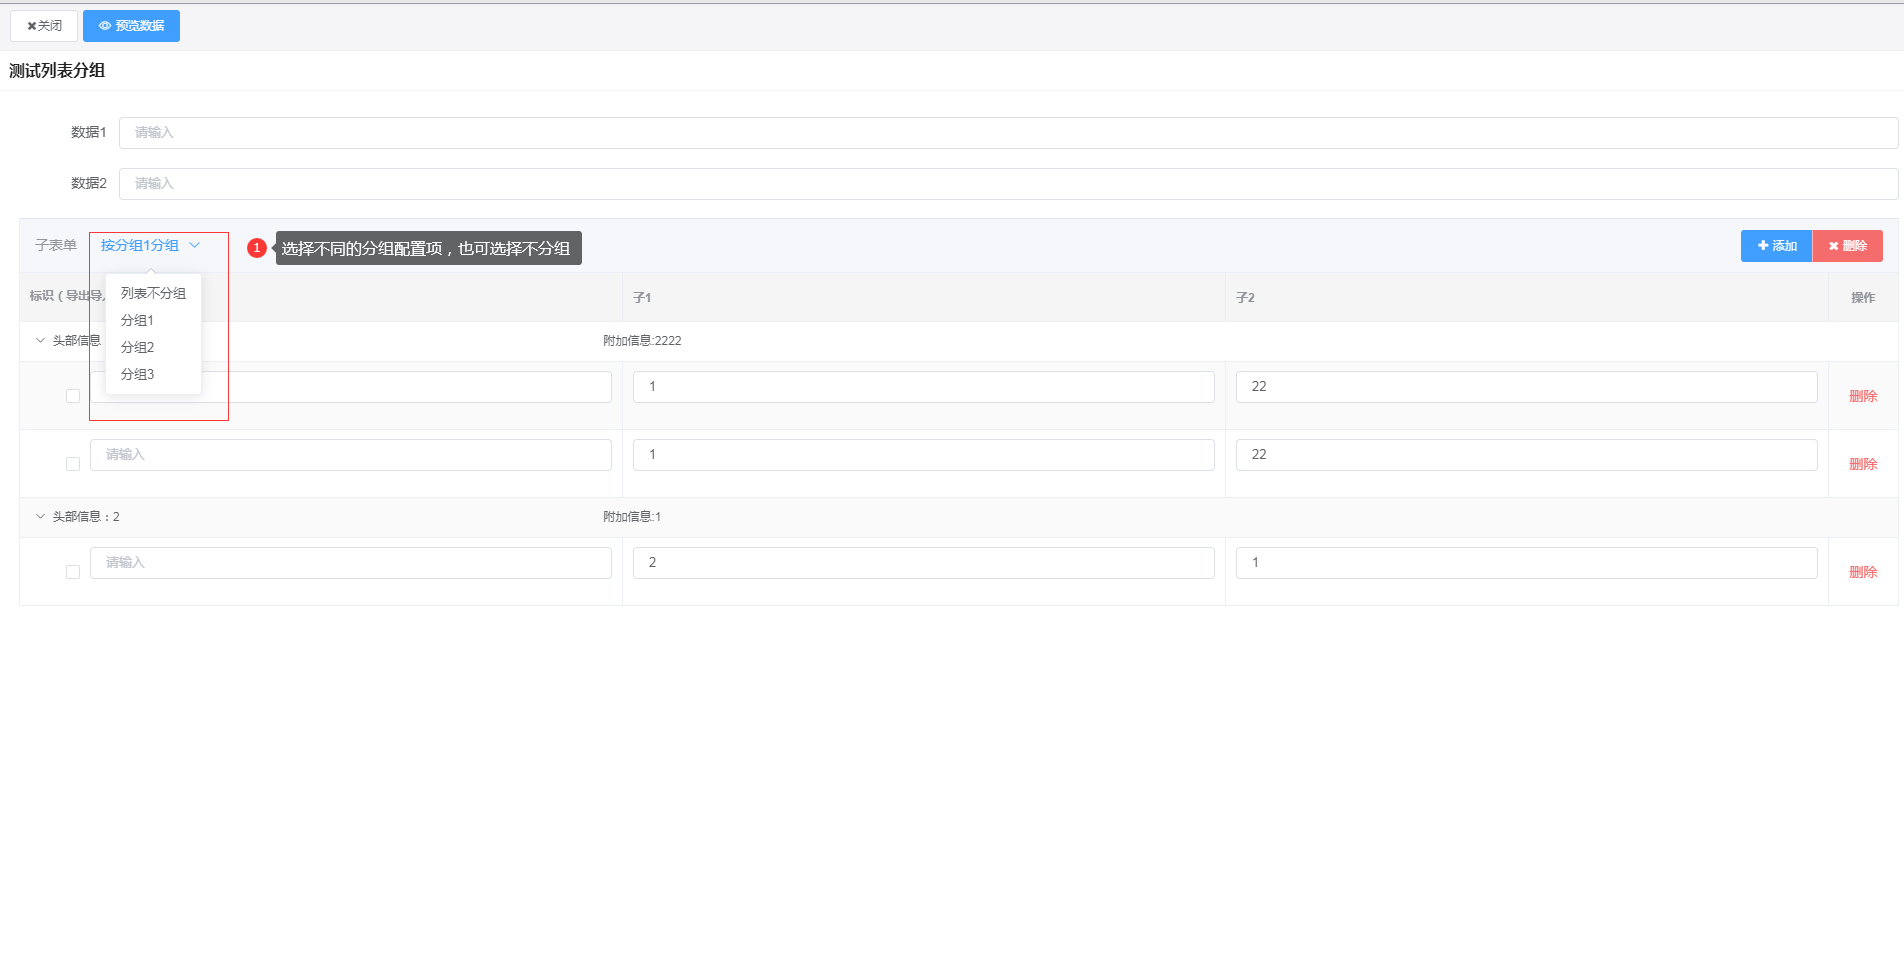Tick the checkbox in the 头部信息：2 row
The height and width of the screenshot is (959, 1904).
click(x=73, y=572)
